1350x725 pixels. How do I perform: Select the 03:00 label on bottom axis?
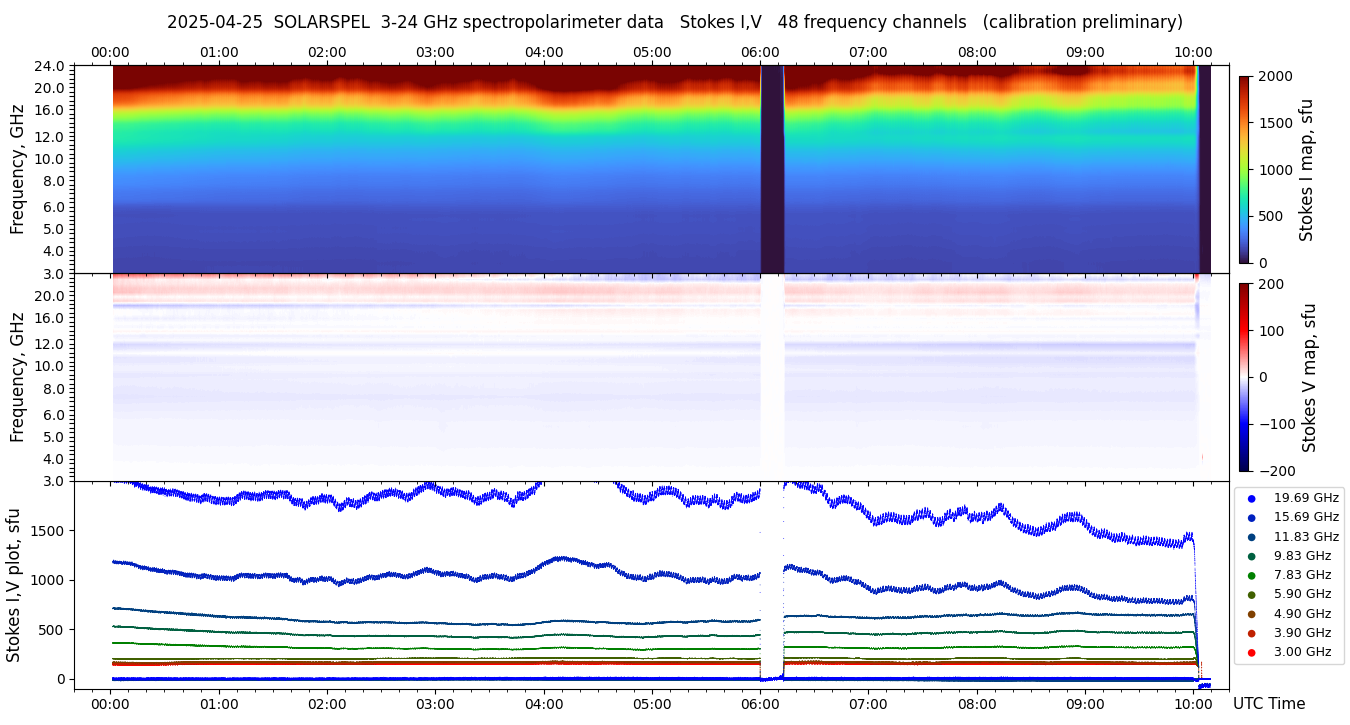tap(435, 704)
